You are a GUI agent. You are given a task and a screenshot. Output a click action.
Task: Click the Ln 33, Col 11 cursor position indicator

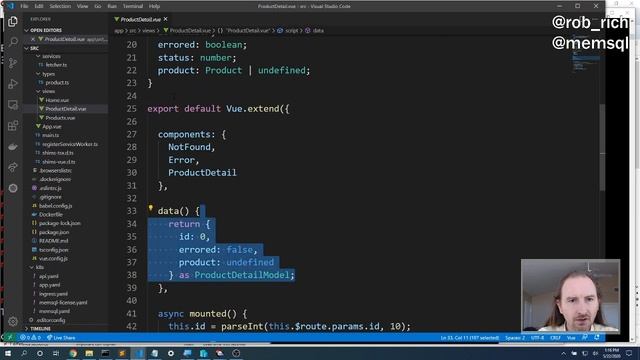pyautogui.click(x=469, y=338)
